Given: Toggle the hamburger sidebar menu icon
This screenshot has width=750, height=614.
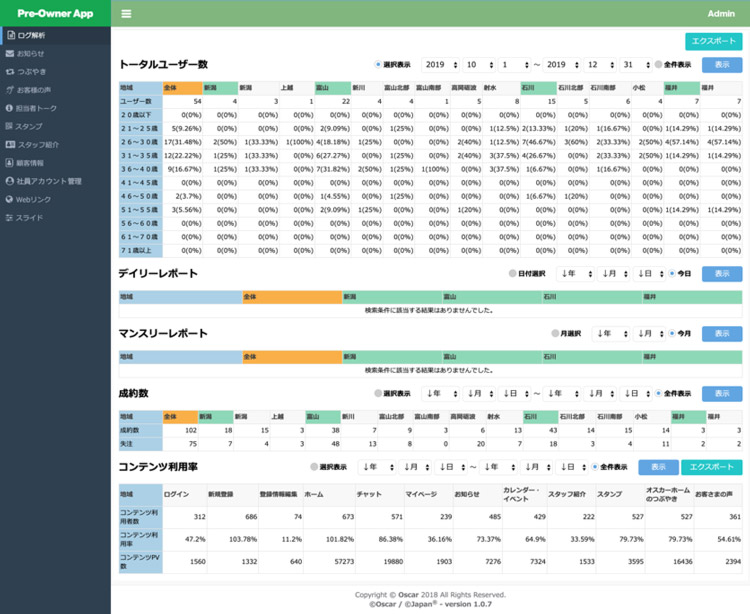Looking at the screenshot, I should [x=126, y=14].
